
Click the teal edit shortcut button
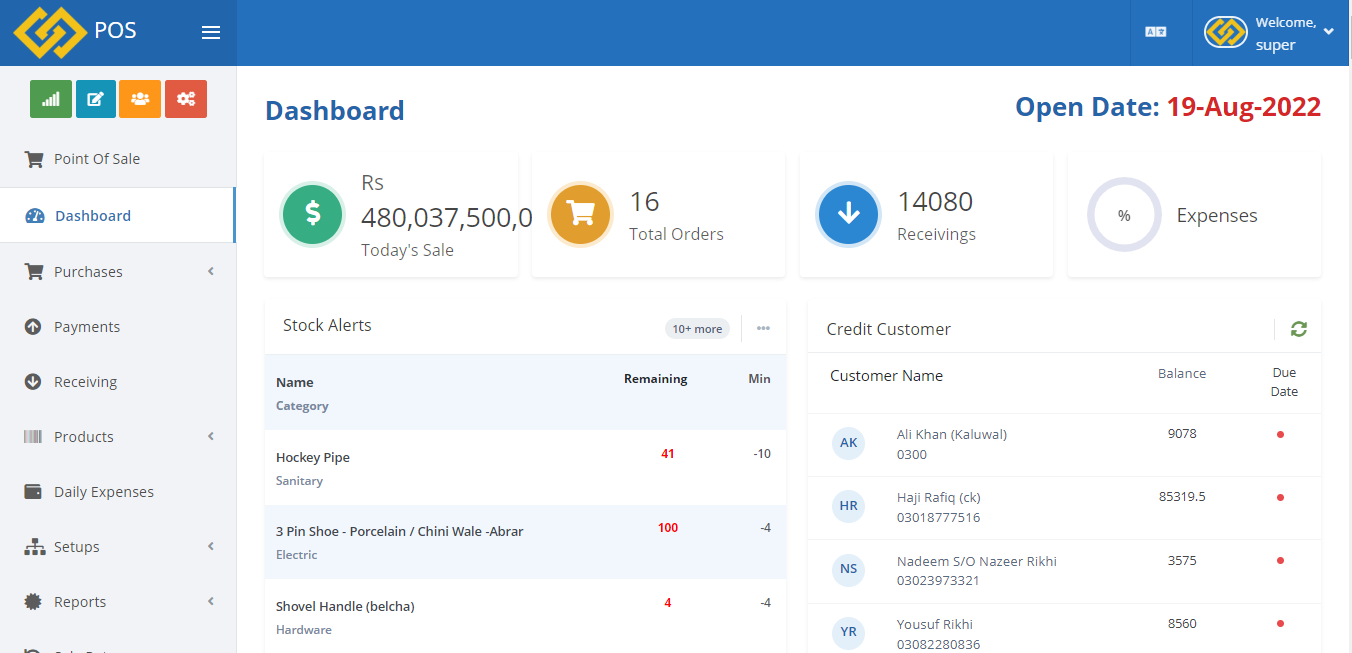[95, 99]
